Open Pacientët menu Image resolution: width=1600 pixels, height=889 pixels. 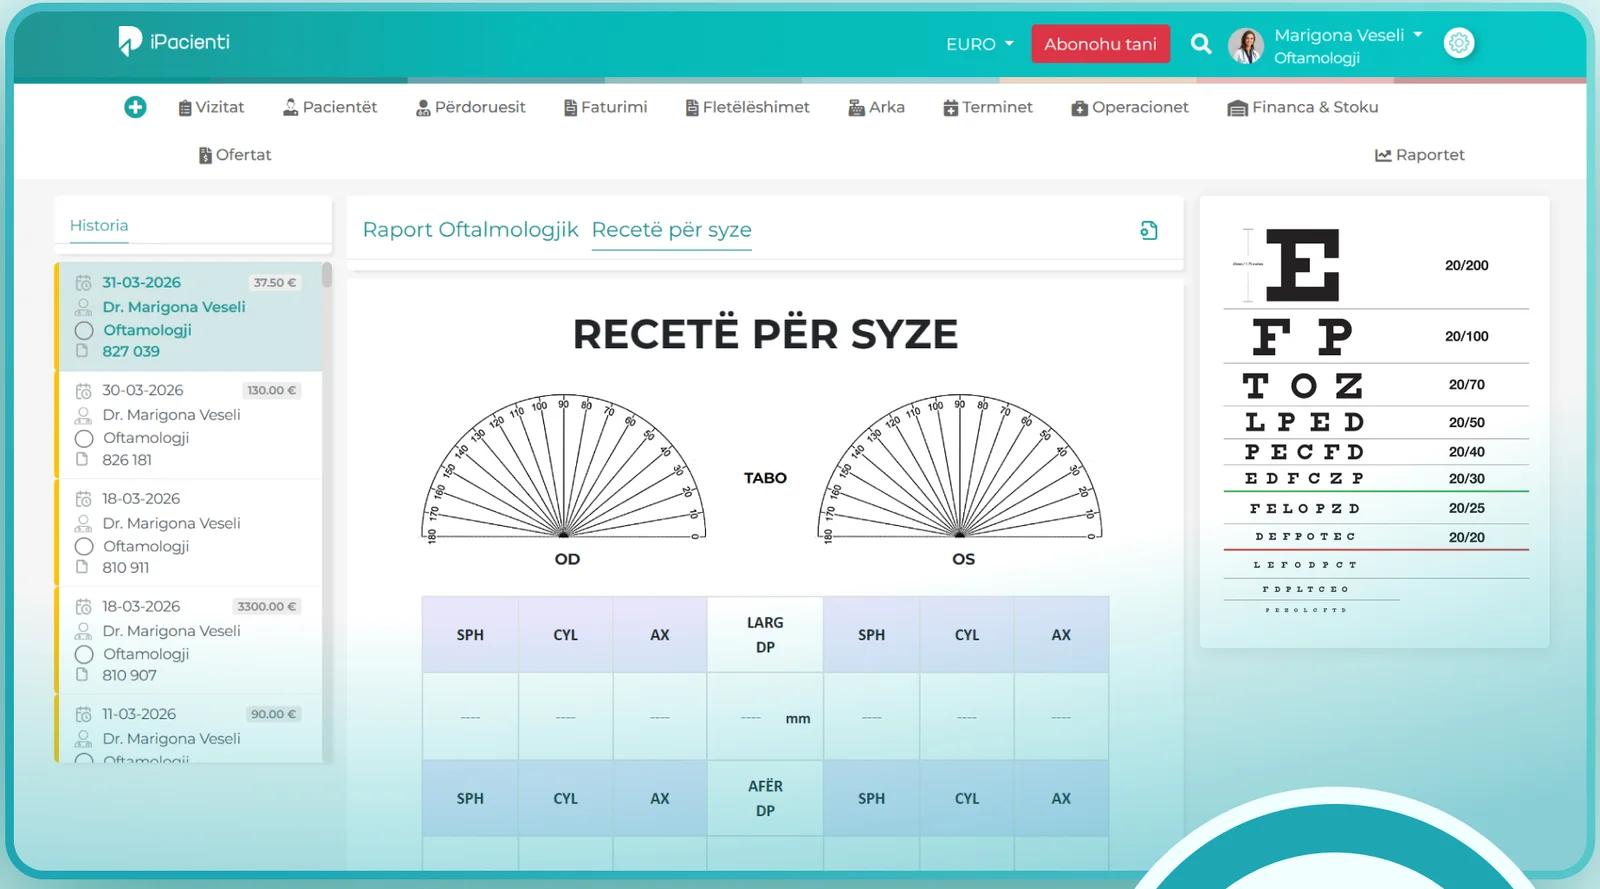click(x=330, y=107)
